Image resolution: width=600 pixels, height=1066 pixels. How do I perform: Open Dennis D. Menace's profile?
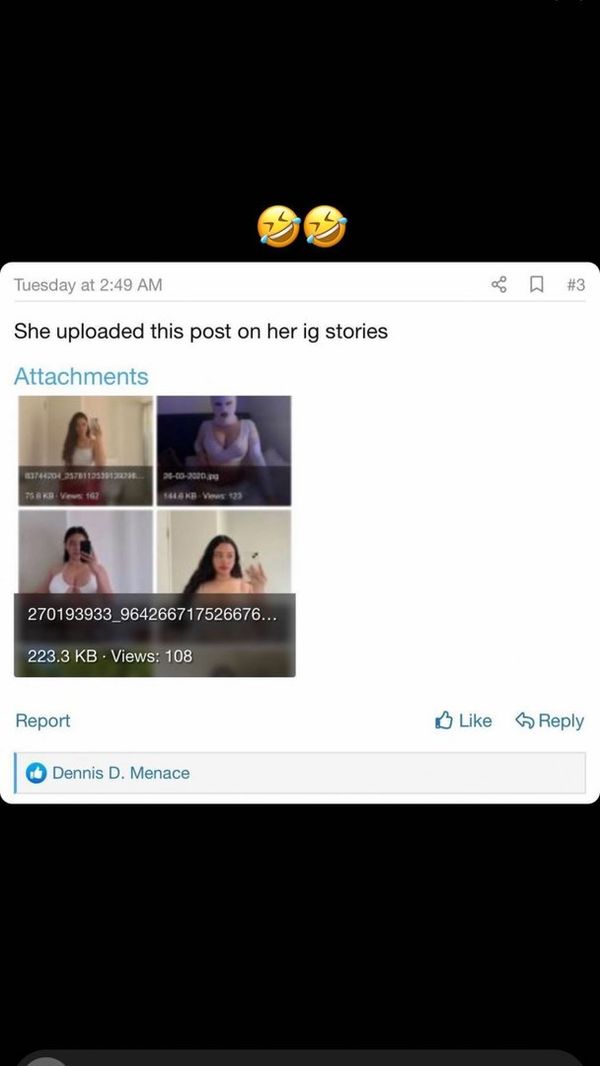click(121, 773)
